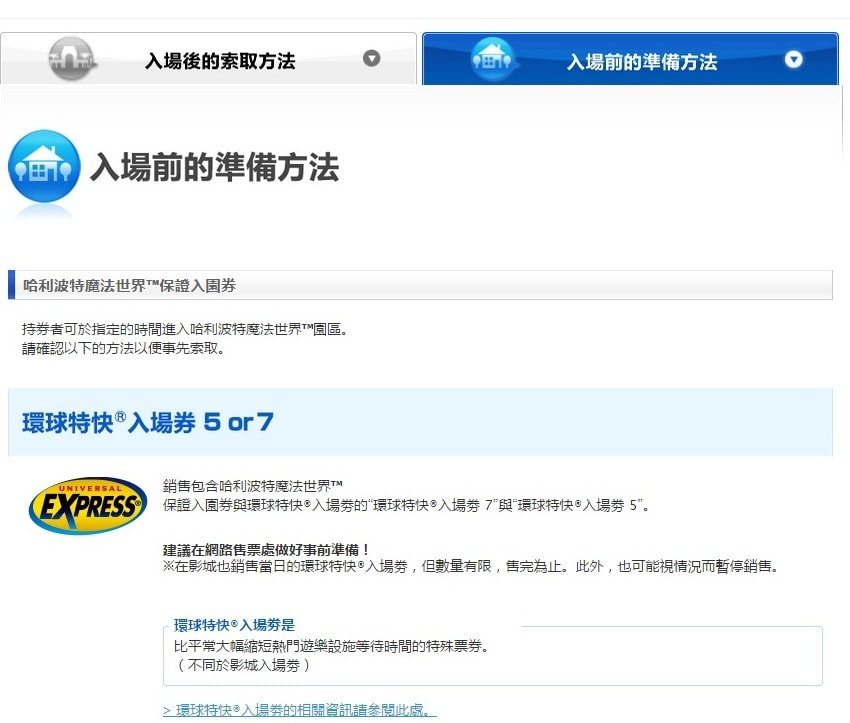Click the ※在影城也銷售當日的環球特快 notice
The height and width of the screenshot is (723, 850).
point(471,566)
